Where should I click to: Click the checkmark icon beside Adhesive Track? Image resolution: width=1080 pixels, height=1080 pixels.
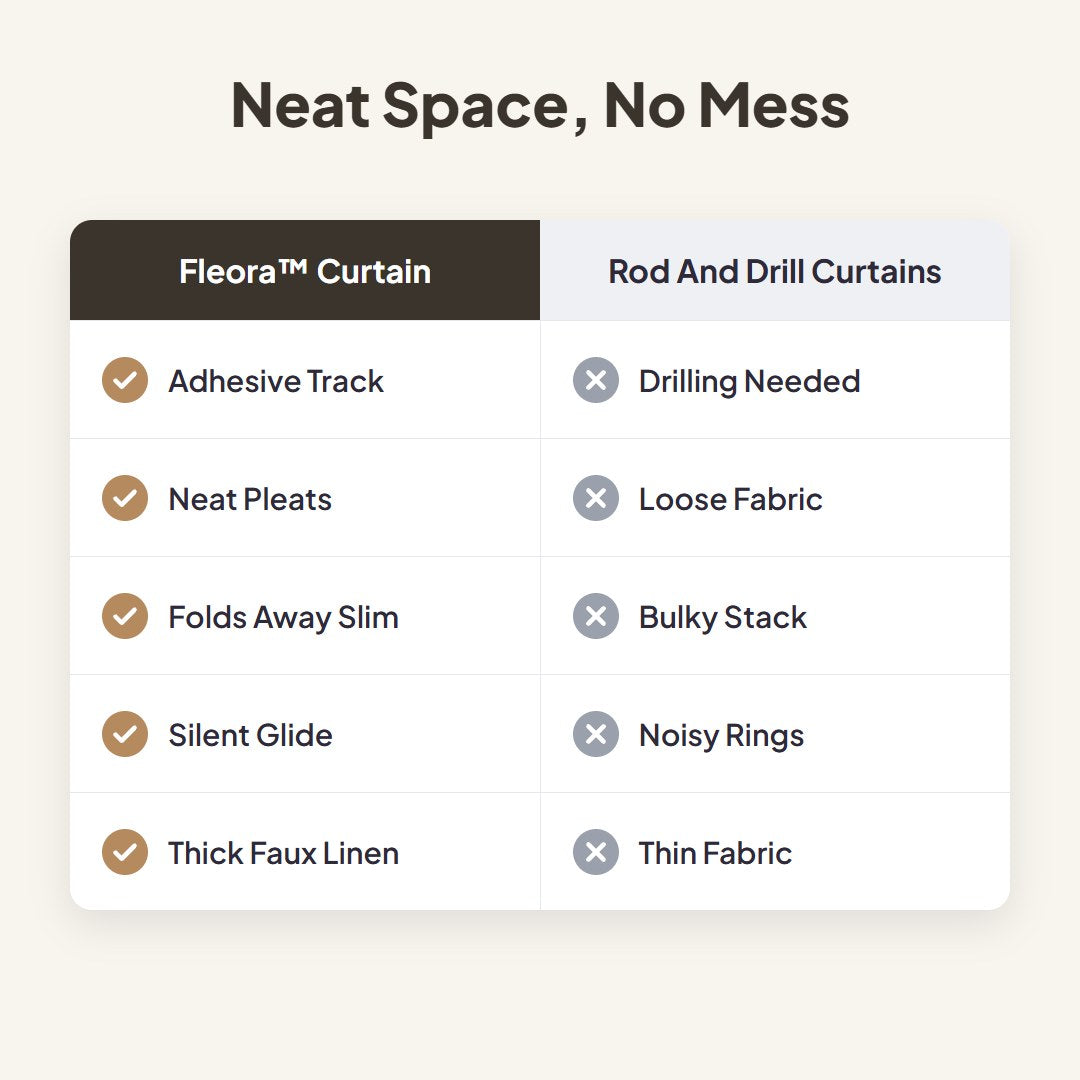point(125,380)
